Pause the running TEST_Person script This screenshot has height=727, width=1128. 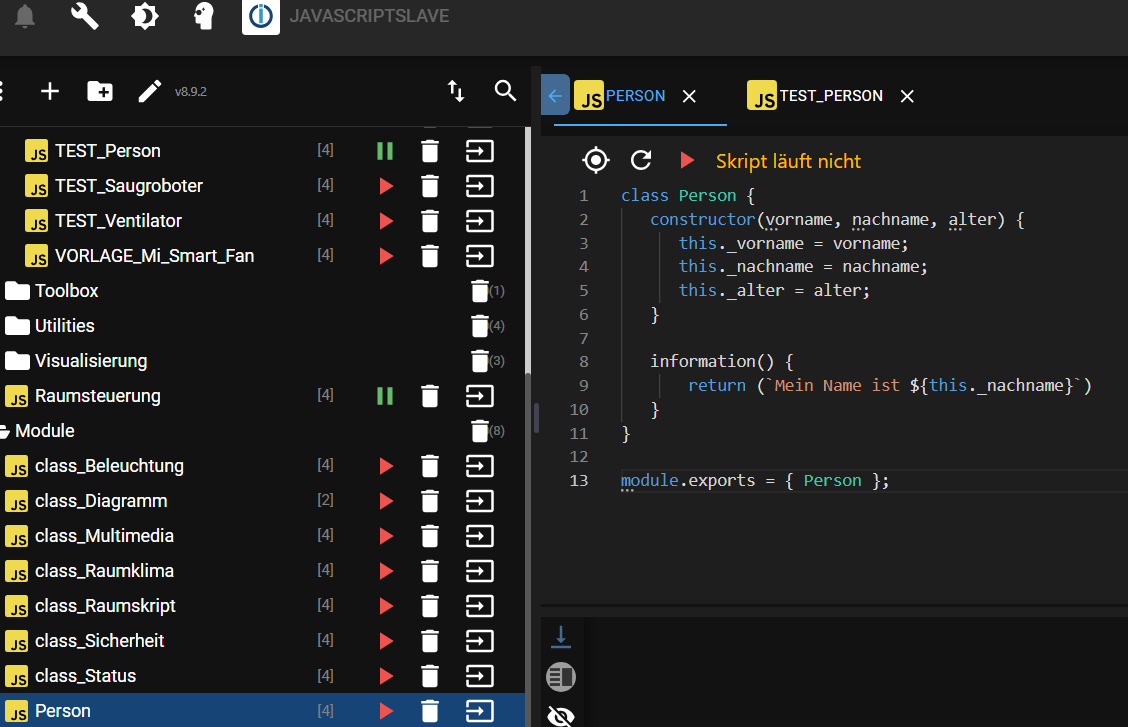385,151
